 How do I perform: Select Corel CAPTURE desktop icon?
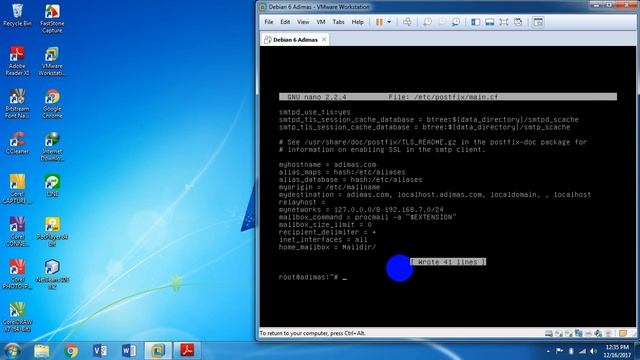(17, 189)
